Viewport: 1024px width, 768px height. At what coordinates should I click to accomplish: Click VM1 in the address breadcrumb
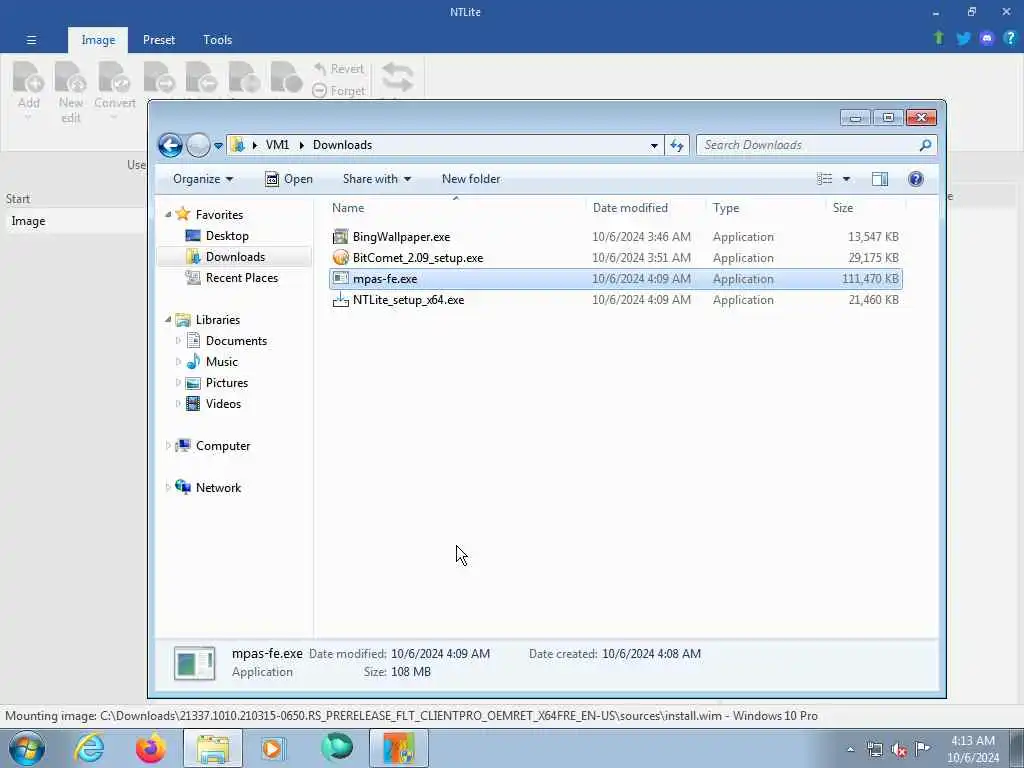[x=277, y=145]
